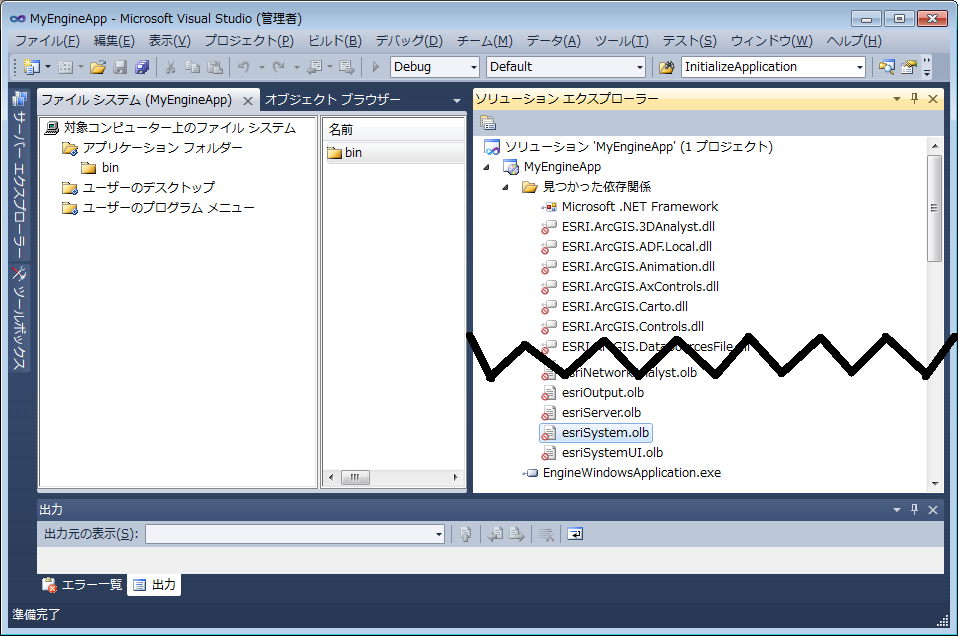The height and width of the screenshot is (636, 958).
Task: Switch to the エラー一覧 tab
Action: (83, 585)
